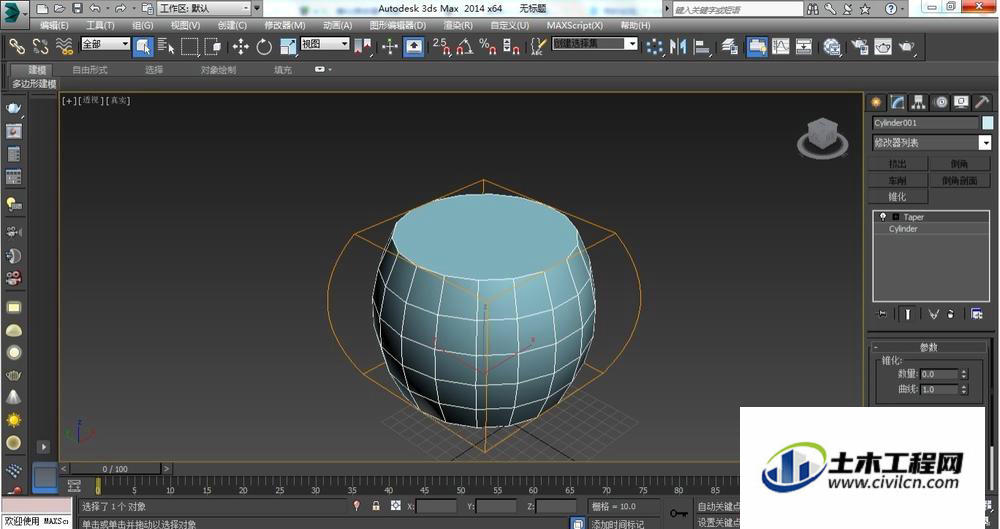Click the Lathe modifier button
This screenshot has width=1000, height=529.
897,181
